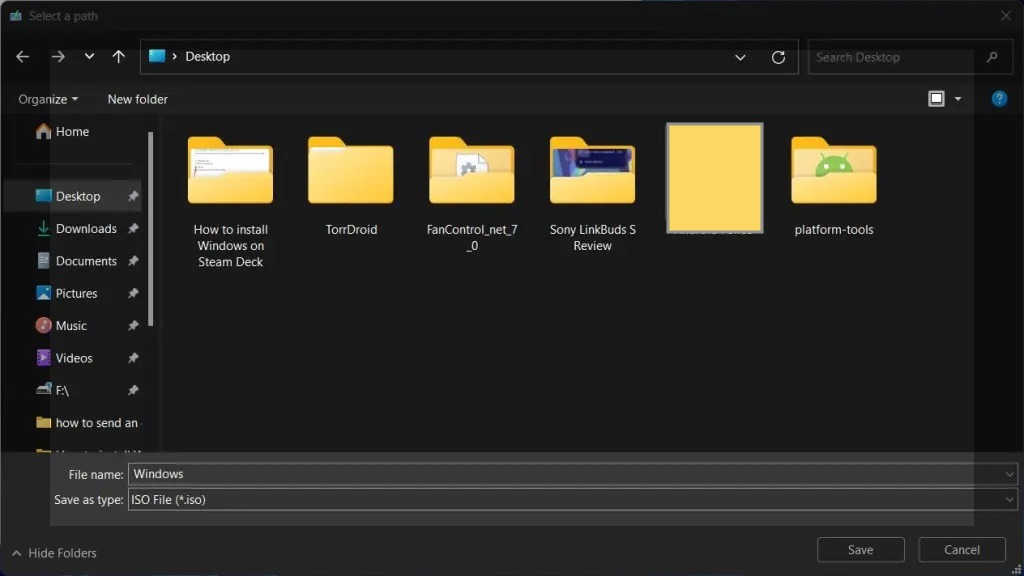Expand the recent locations dropdown arrow
Image resolution: width=1024 pixels, height=576 pixels.
[x=89, y=57]
